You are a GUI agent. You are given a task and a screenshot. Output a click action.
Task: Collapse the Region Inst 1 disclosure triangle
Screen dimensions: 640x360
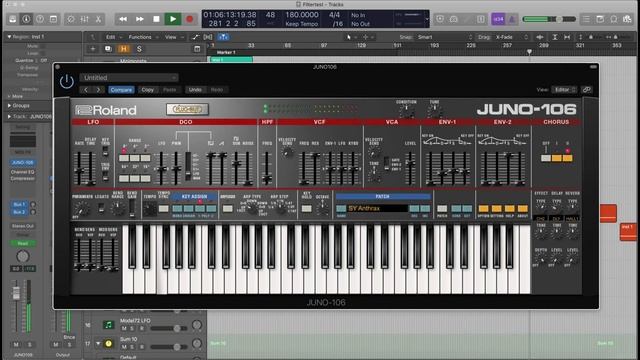(9, 37)
